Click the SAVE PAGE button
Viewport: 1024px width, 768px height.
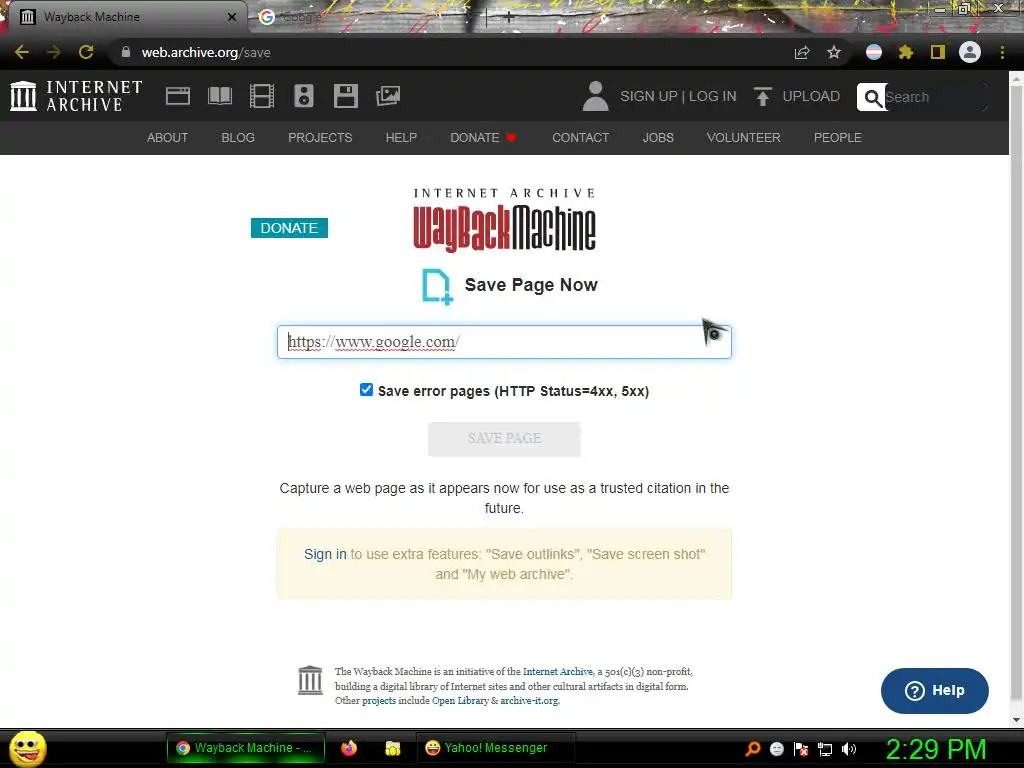coord(504,439)
